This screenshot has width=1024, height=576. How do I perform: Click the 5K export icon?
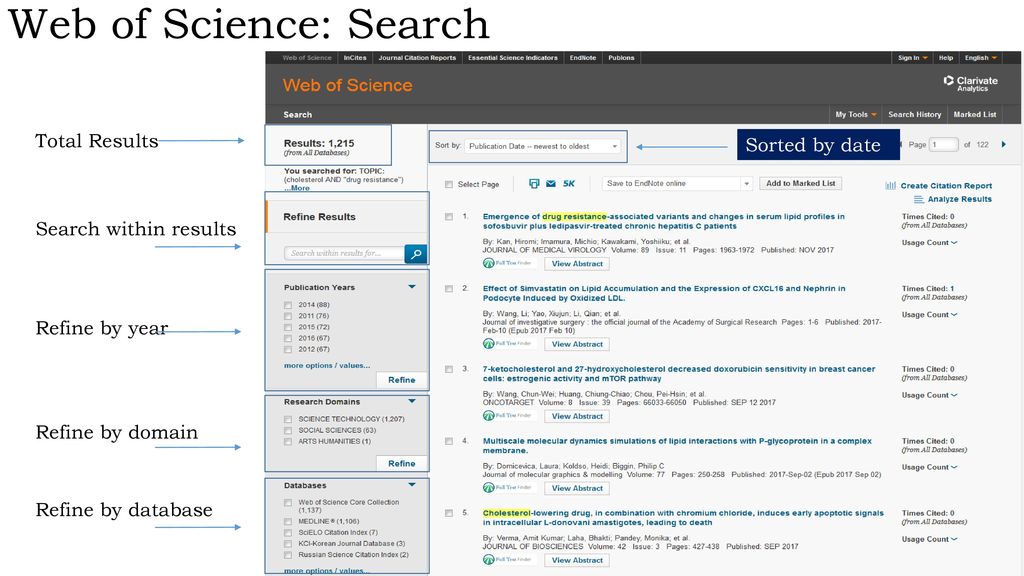(x=569, y=184)
